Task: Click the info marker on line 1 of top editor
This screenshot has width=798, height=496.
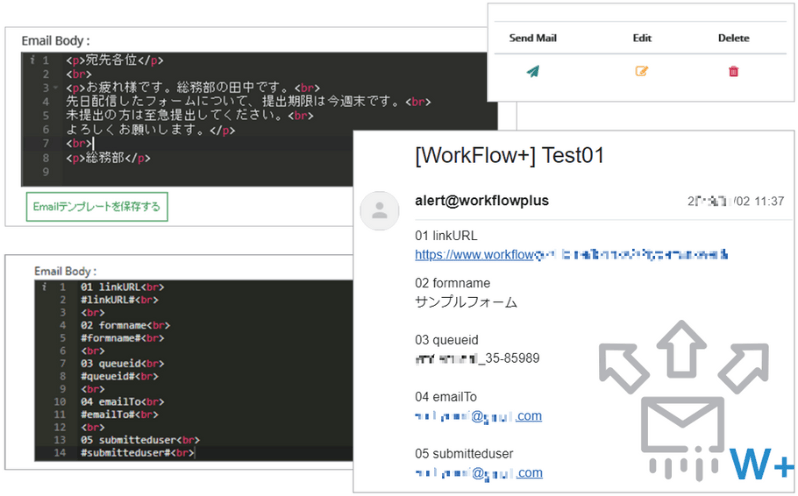Action: click(32, 60)
